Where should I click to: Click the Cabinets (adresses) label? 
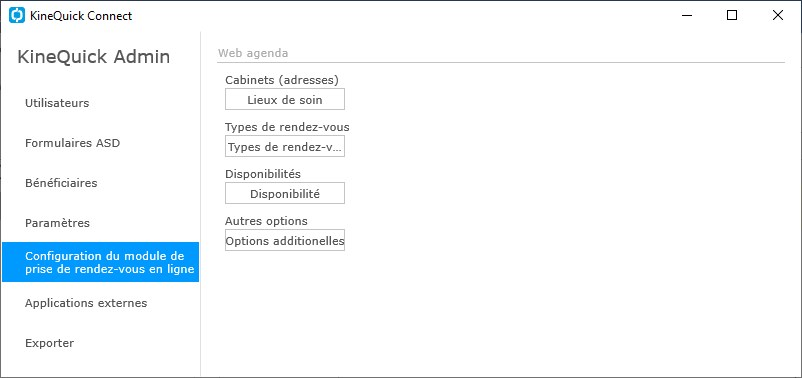282,80
